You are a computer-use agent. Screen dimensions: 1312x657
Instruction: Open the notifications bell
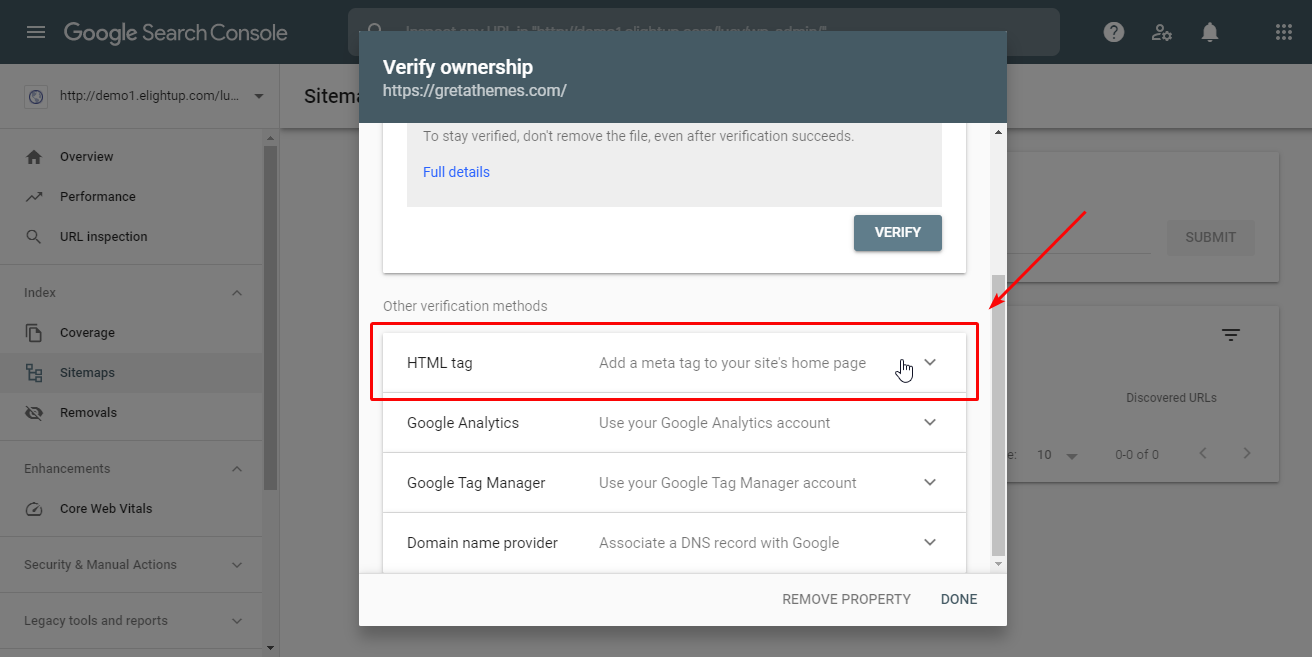pos(1210,32)
